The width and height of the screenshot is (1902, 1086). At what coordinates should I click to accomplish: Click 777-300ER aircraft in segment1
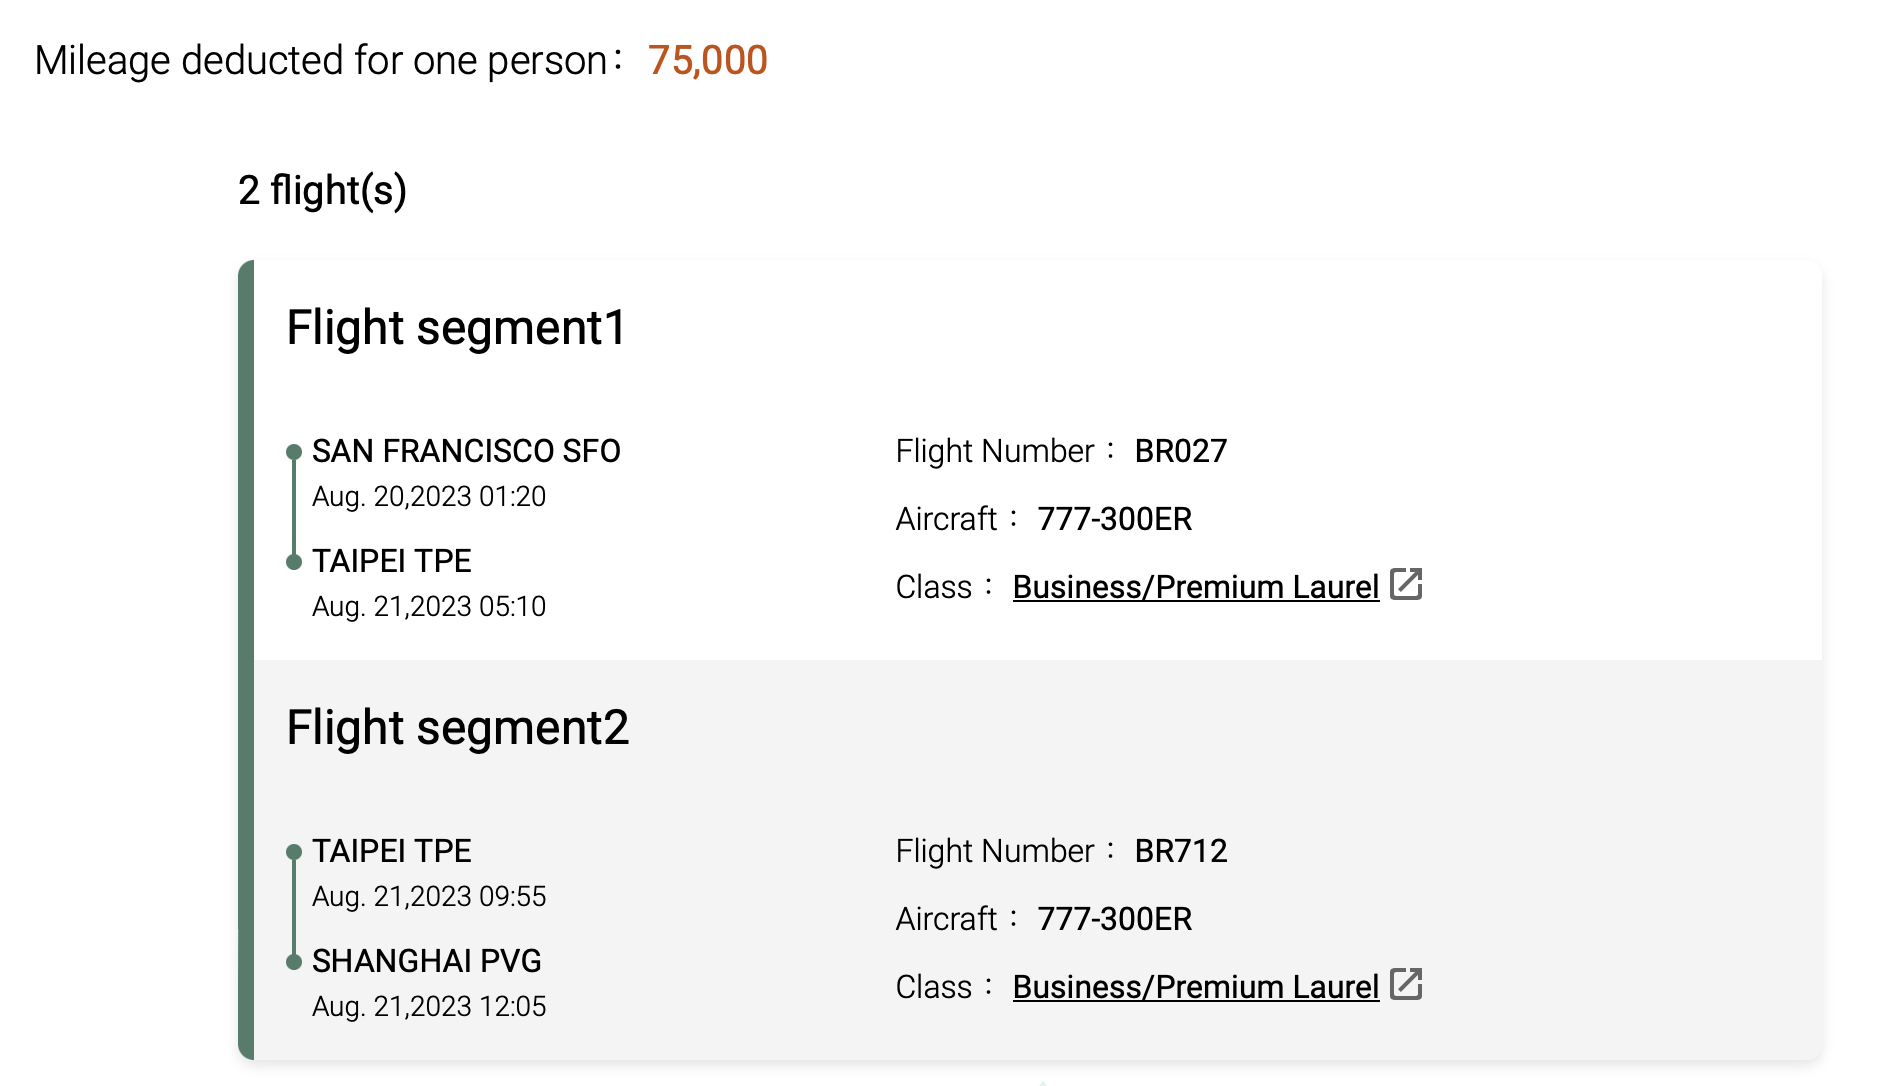pos(1114,519)
